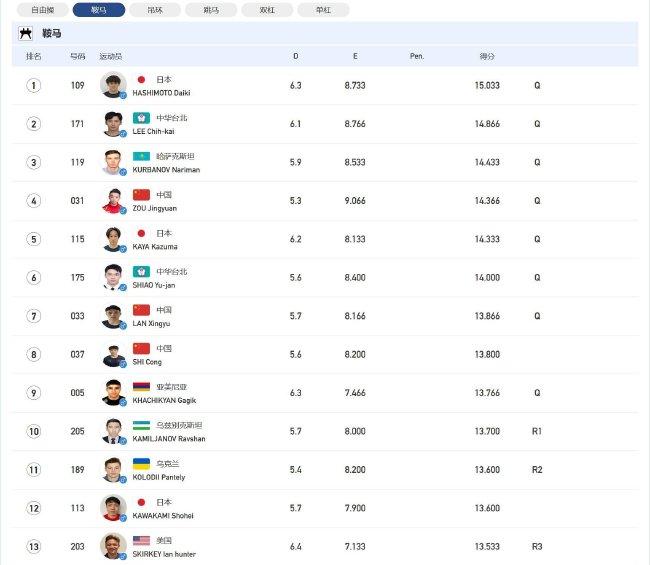The image size is (650, 565).
Task: Switch to the 自由操 tab
Action: (43, 10)
